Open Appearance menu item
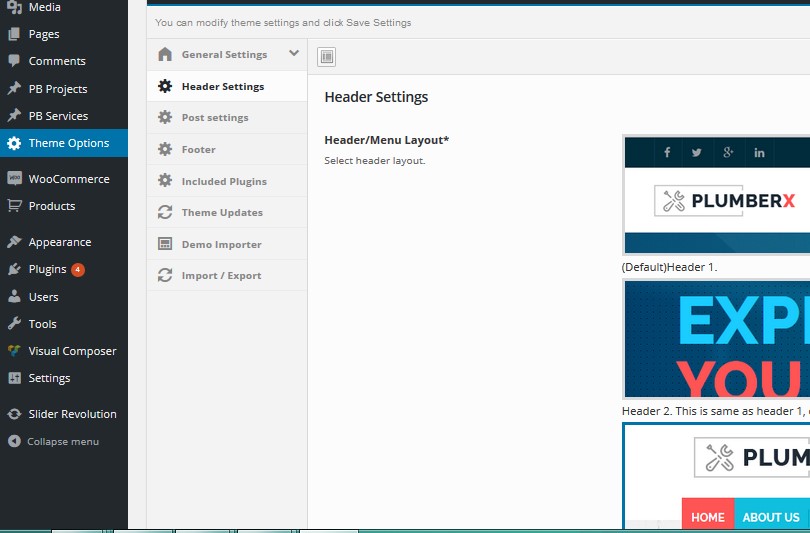810x533 pixels. pyautogui.click(x=64, y=242)
